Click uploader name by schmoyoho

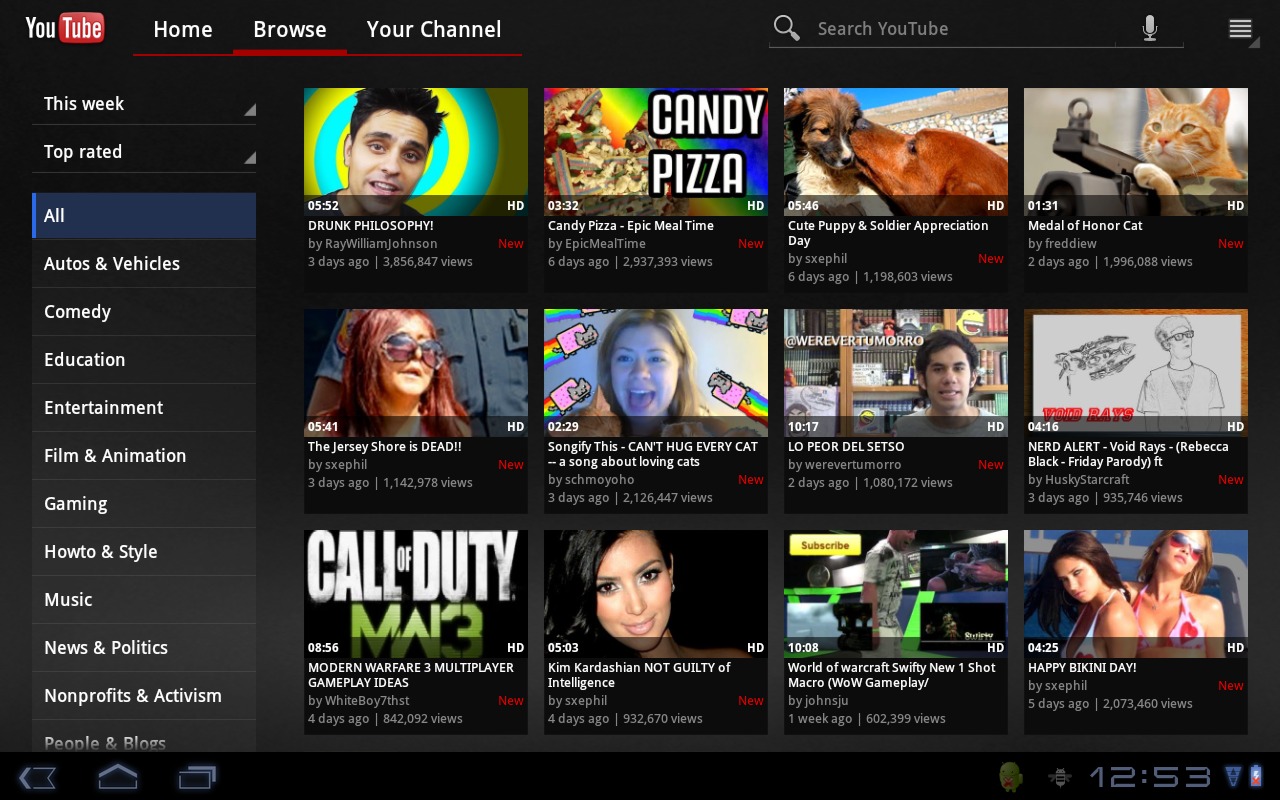pos(591,480)
